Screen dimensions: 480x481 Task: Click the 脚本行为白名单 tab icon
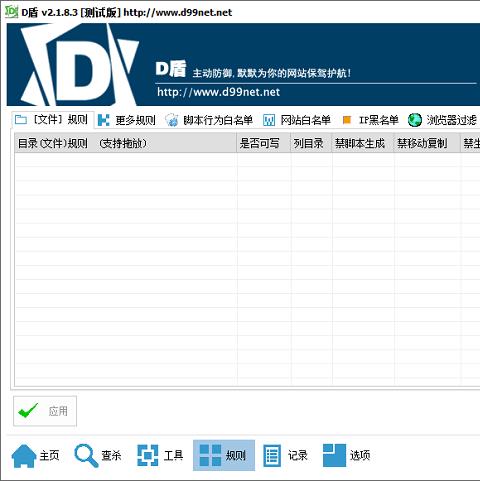click(x=172, y=120)
